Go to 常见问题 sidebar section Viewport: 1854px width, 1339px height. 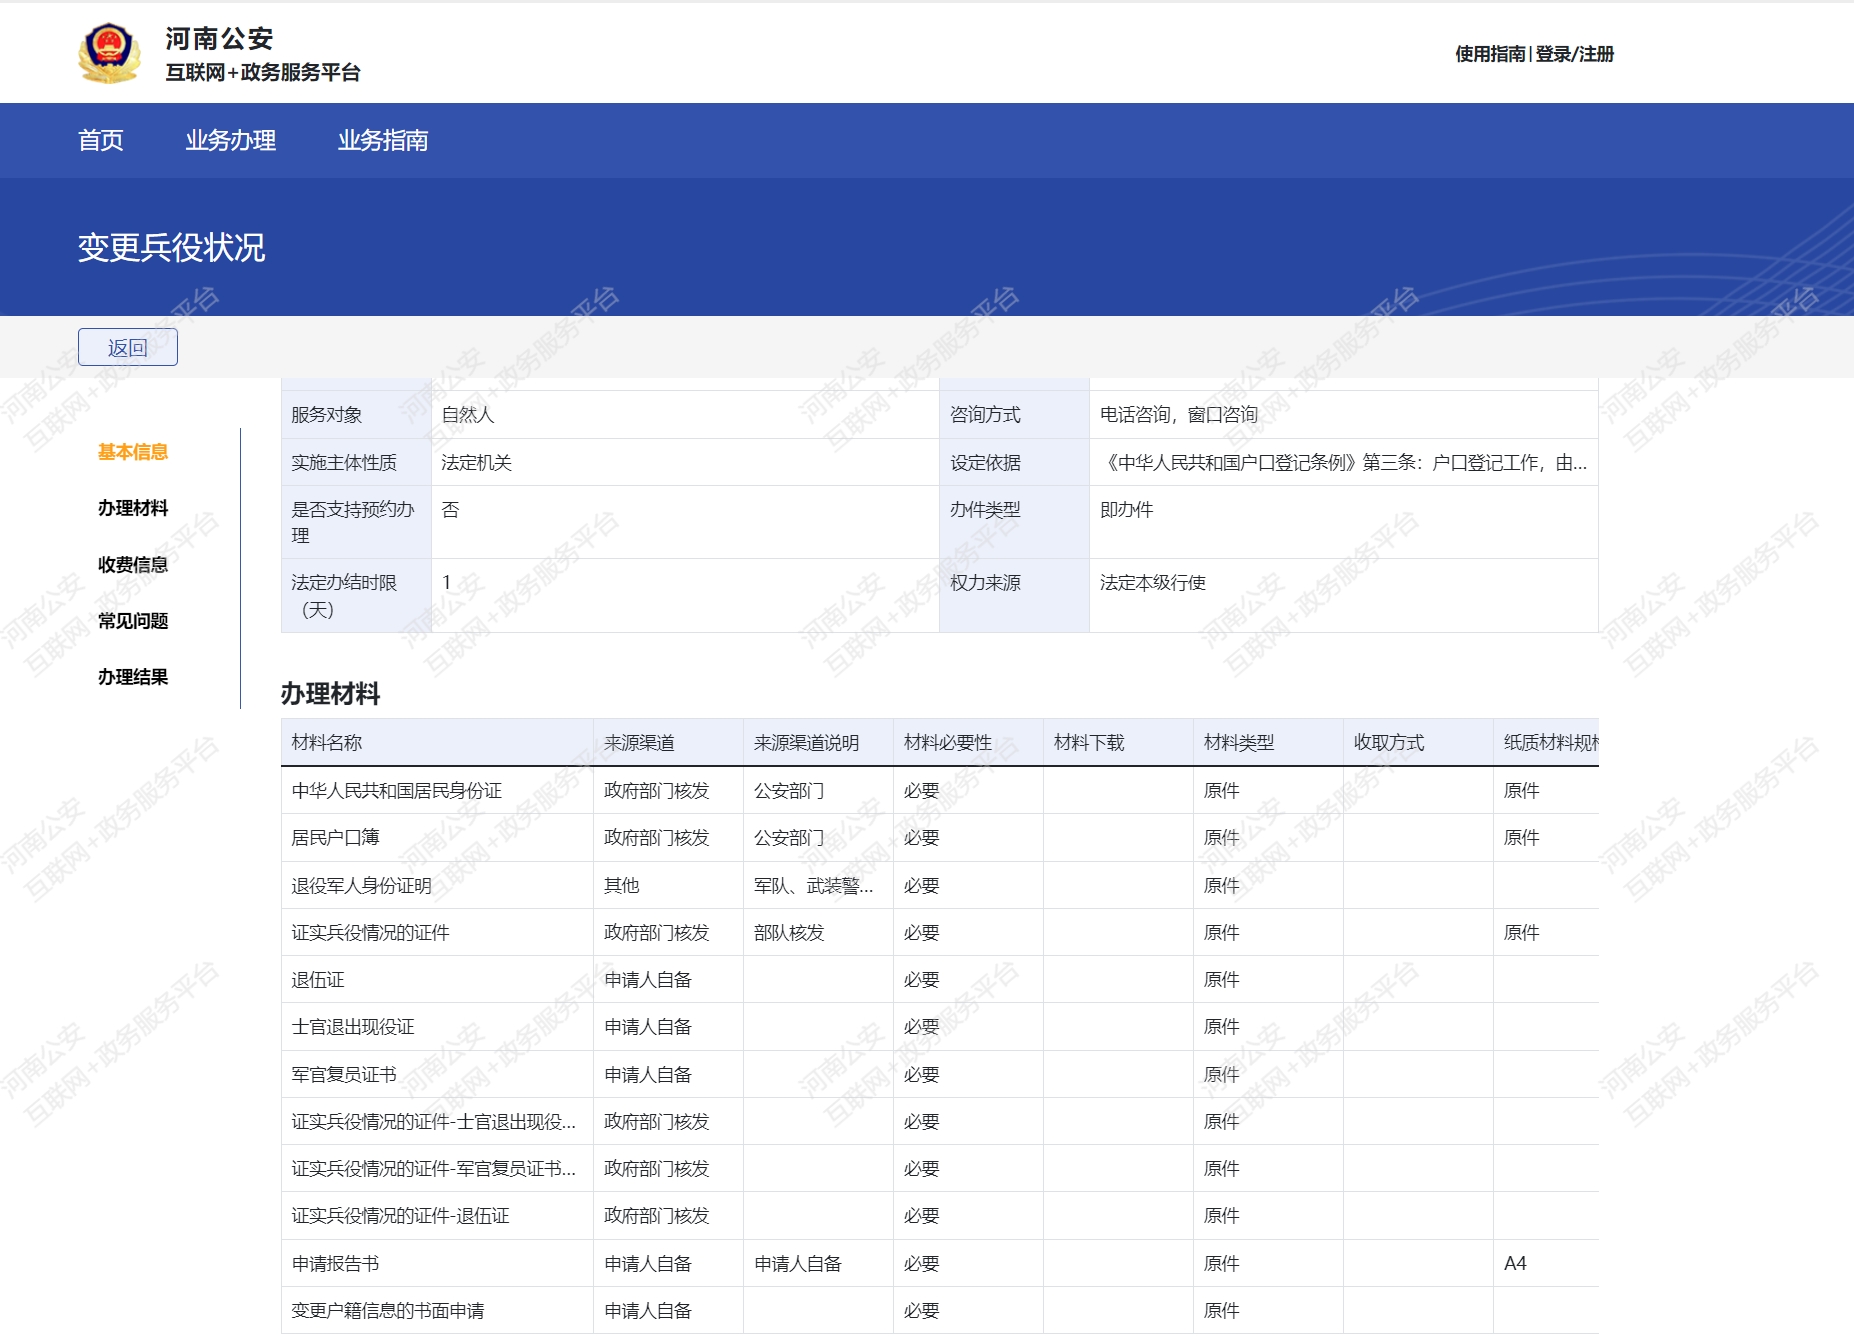pyautogui.click(x=133, y=621)
